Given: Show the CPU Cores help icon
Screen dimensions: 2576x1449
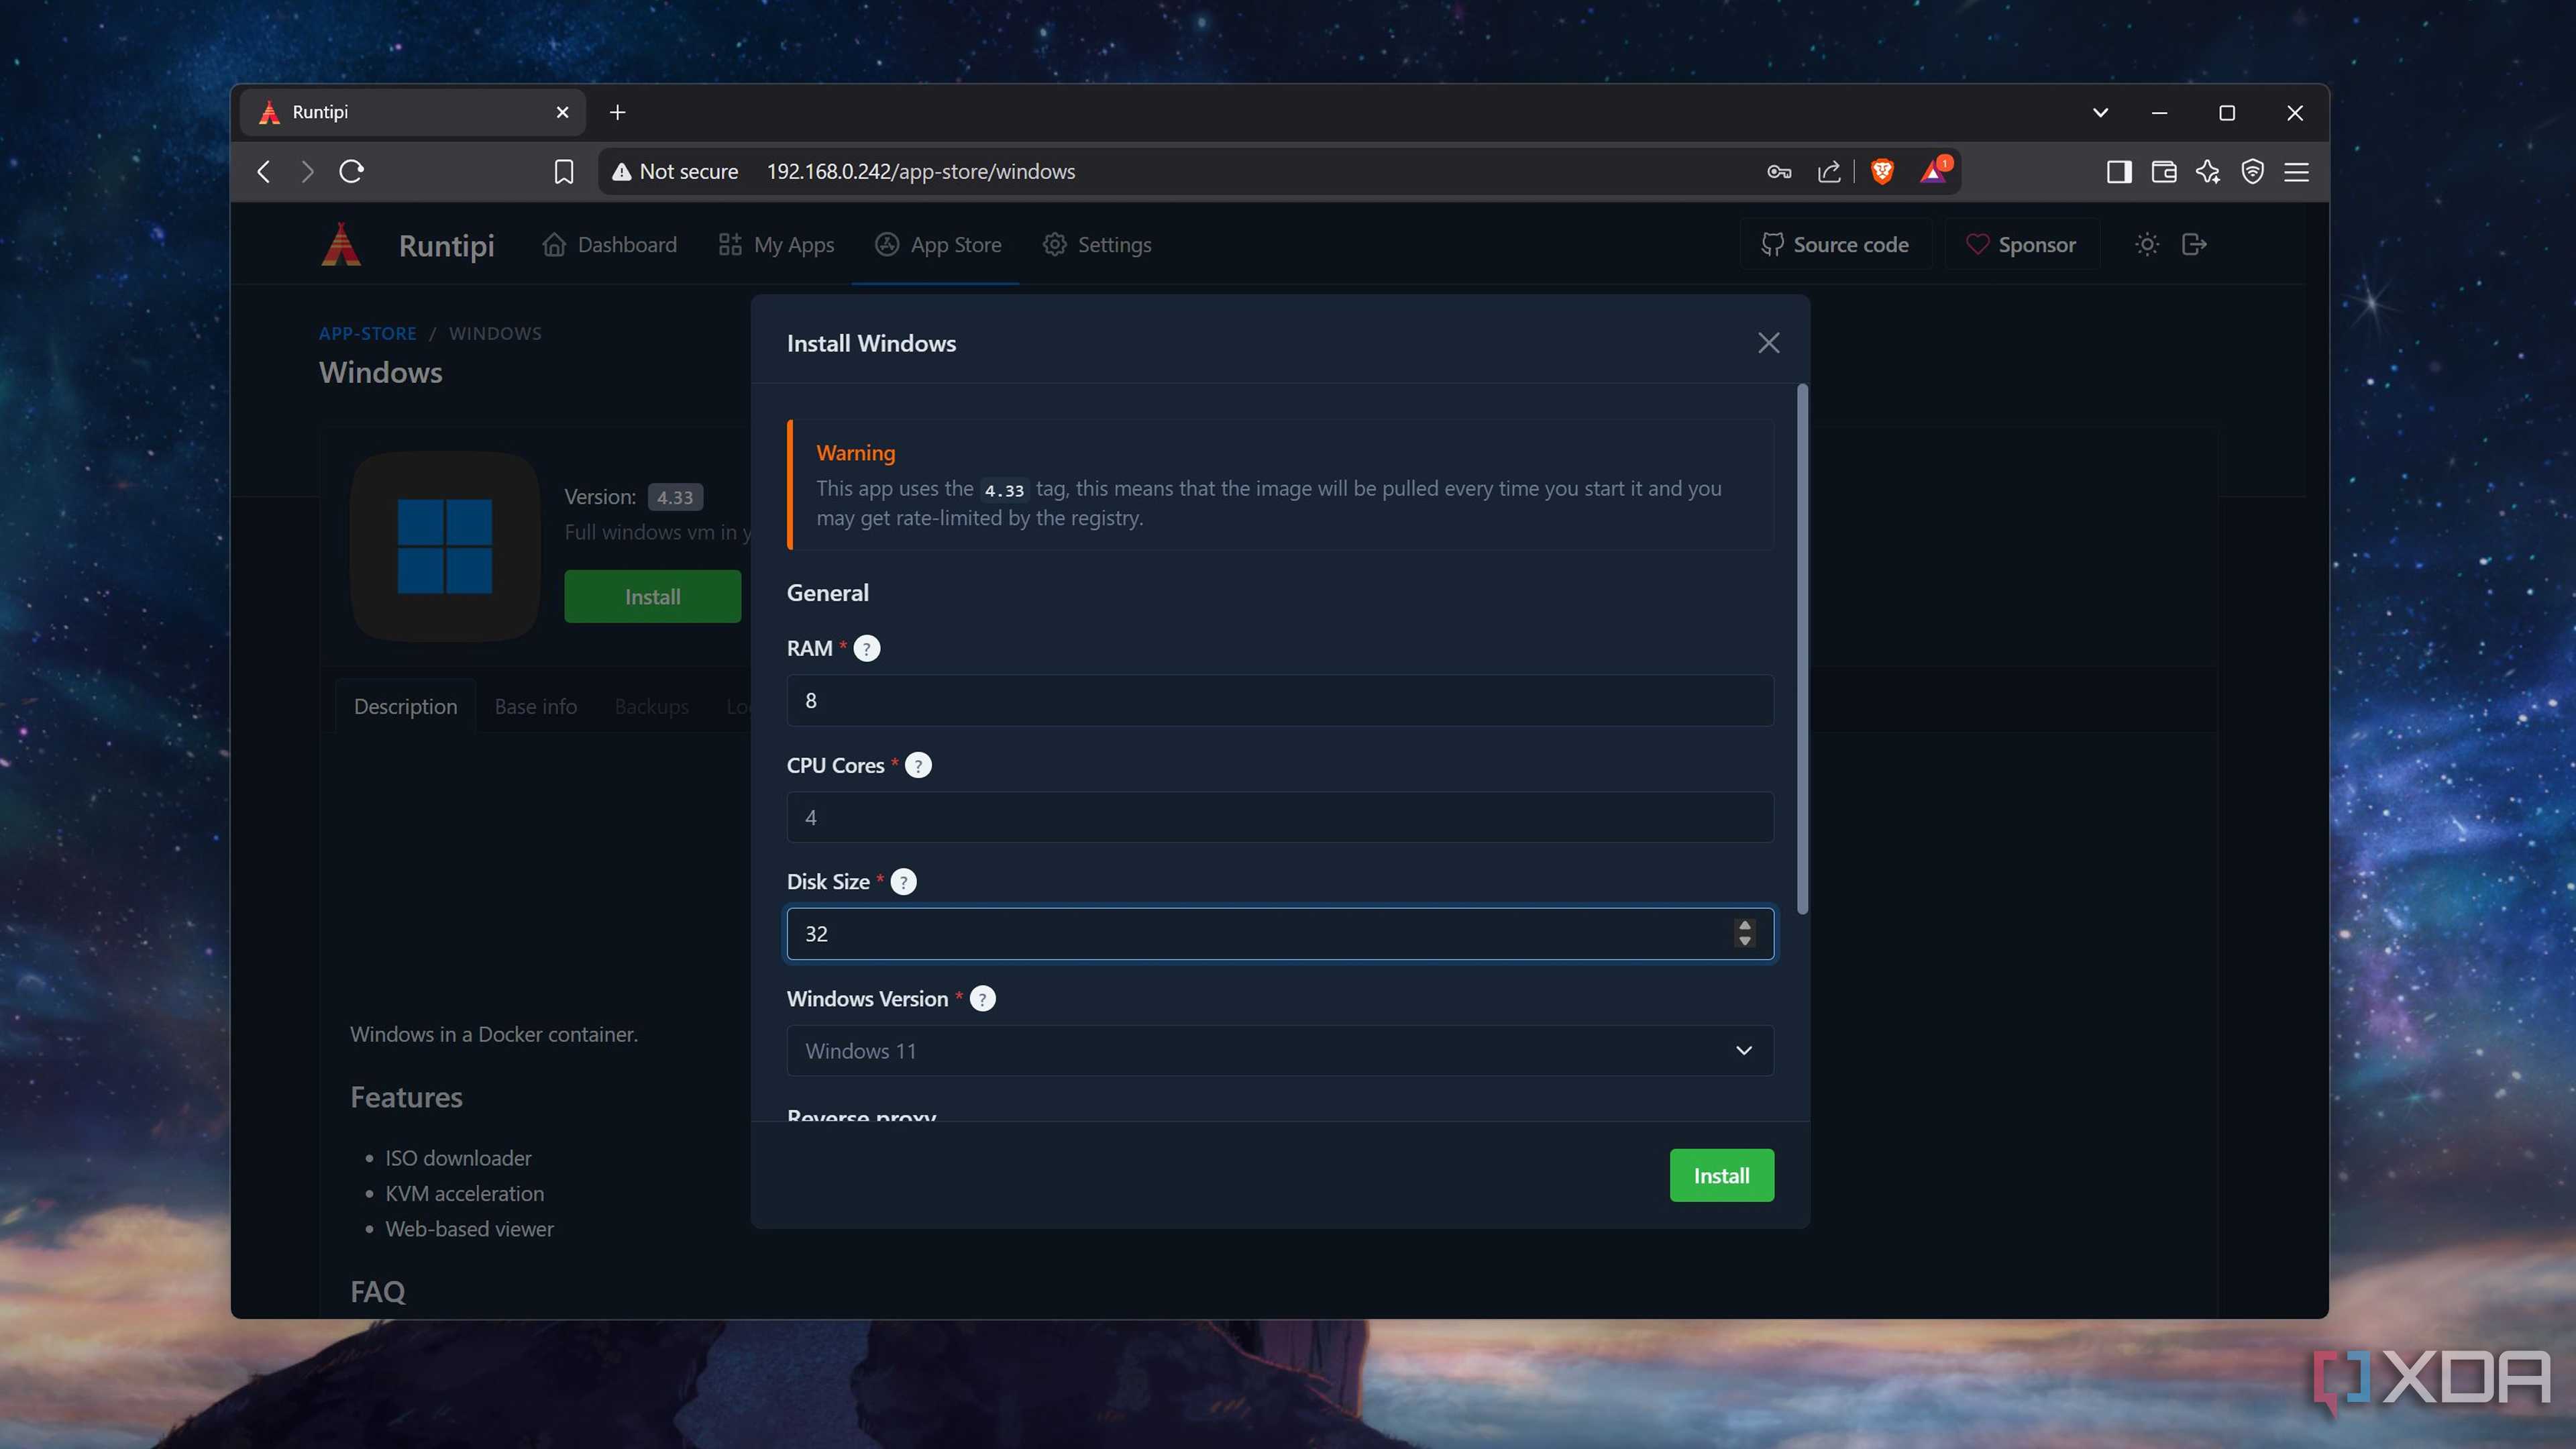Looking at the screenshot, I should coord(918,765).
